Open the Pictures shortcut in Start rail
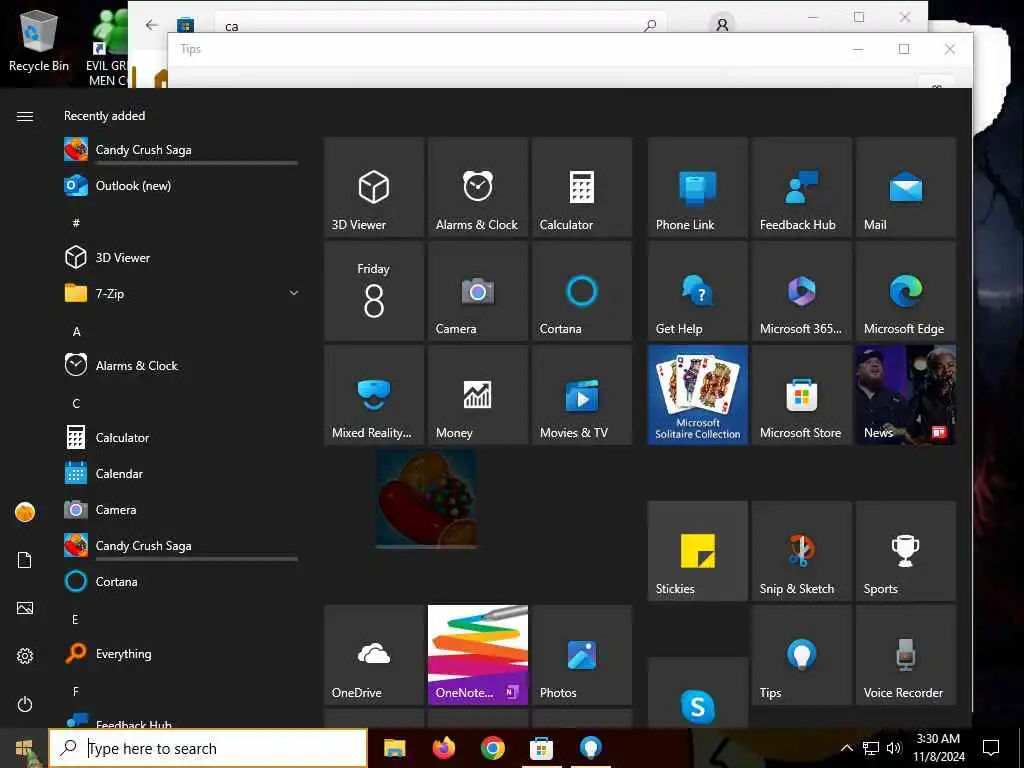The width and height of the screenshot is (1024, 768). pos(25,608)
